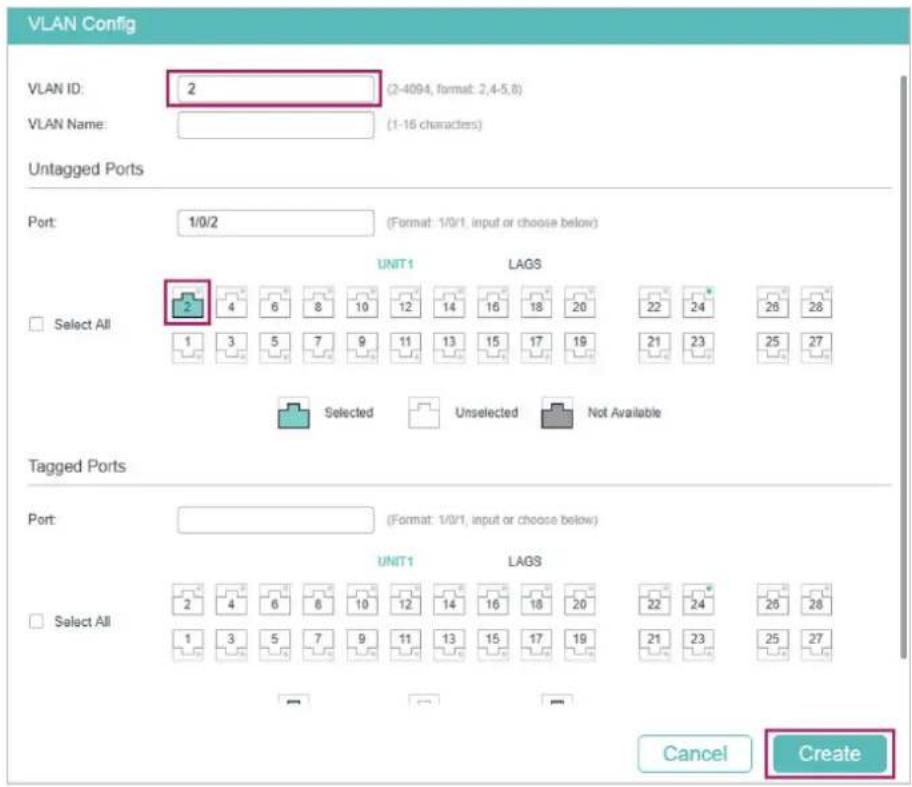Choose tagged port 15 icon
912x787 pixels.
[x=493, y=645]
